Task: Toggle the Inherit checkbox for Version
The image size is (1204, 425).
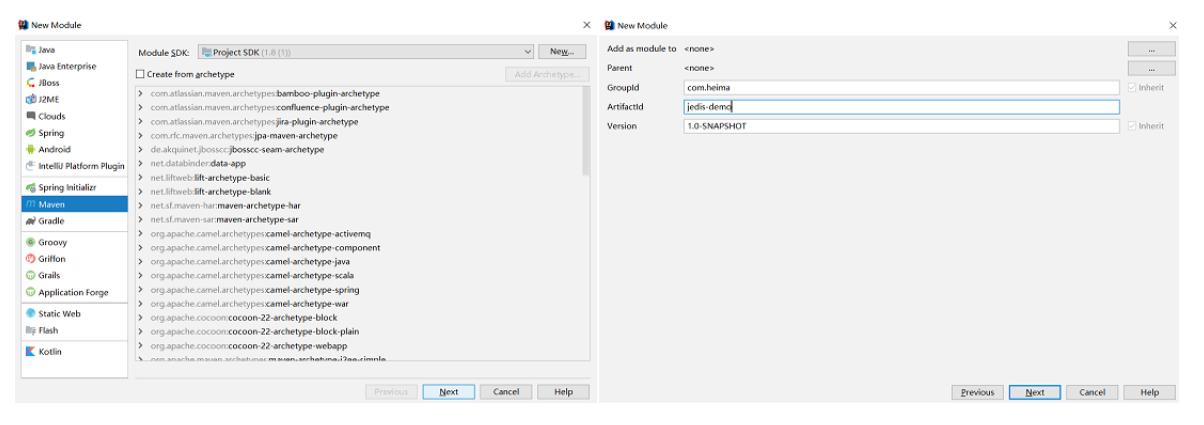Action: click(x=1131, y=126)
